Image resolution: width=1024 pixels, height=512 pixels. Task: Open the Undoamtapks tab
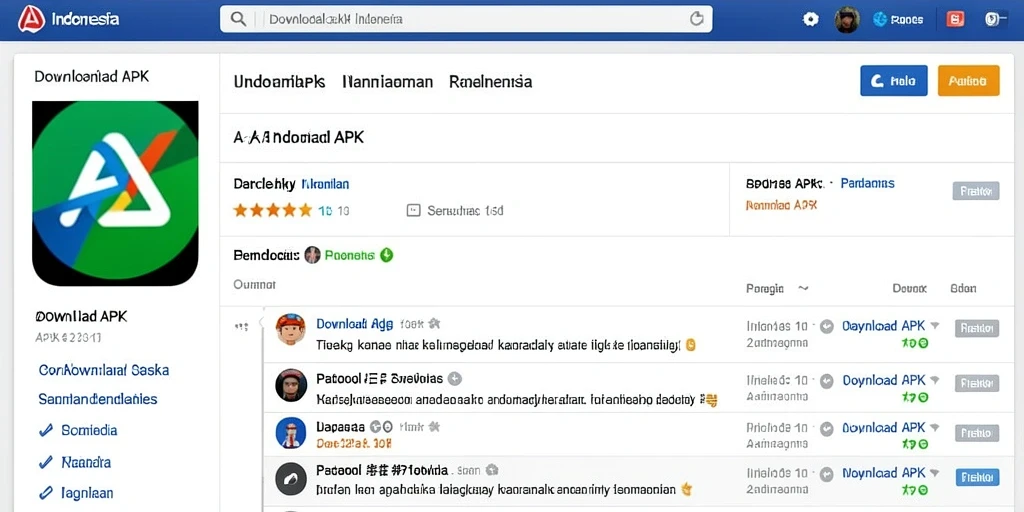pyautogui.click(x=280, y=82)
